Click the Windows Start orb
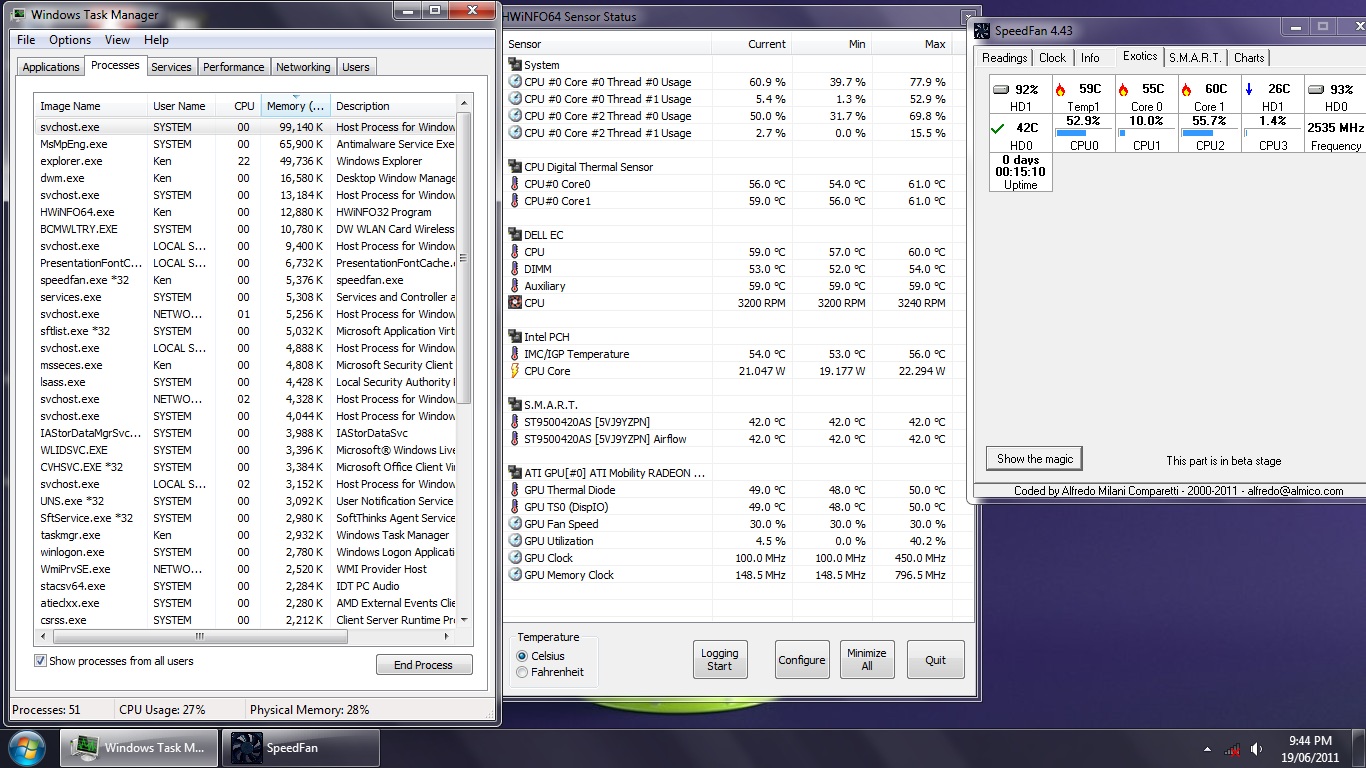 tap(27, 747)
